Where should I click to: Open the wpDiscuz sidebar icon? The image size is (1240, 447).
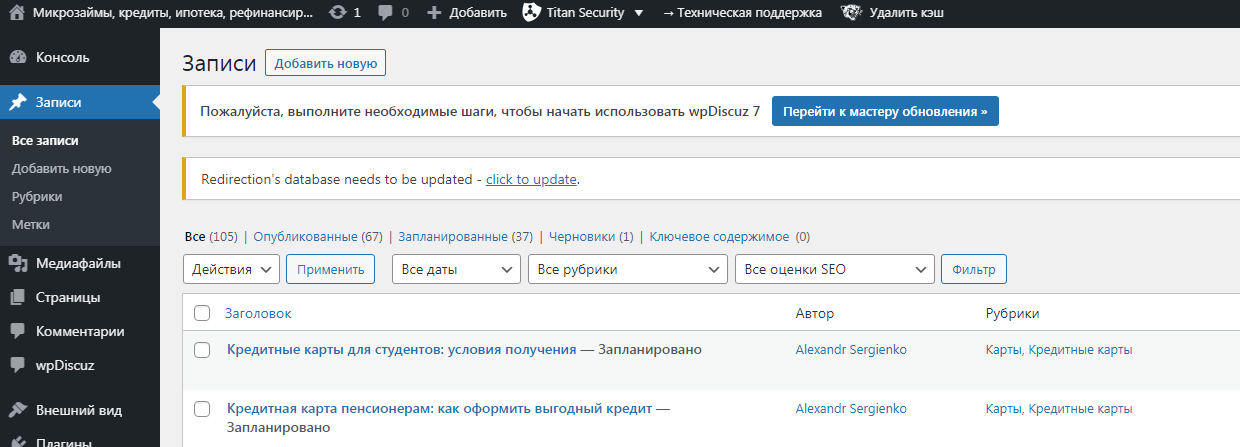tap(17, 365)
